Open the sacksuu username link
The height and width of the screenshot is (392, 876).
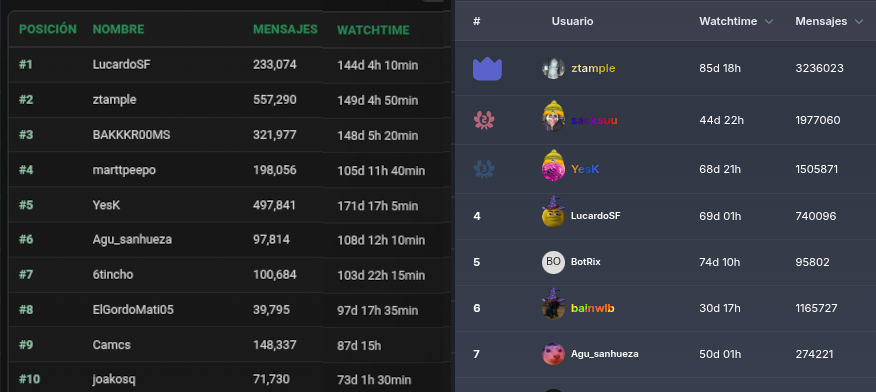(x=594, y=120)
